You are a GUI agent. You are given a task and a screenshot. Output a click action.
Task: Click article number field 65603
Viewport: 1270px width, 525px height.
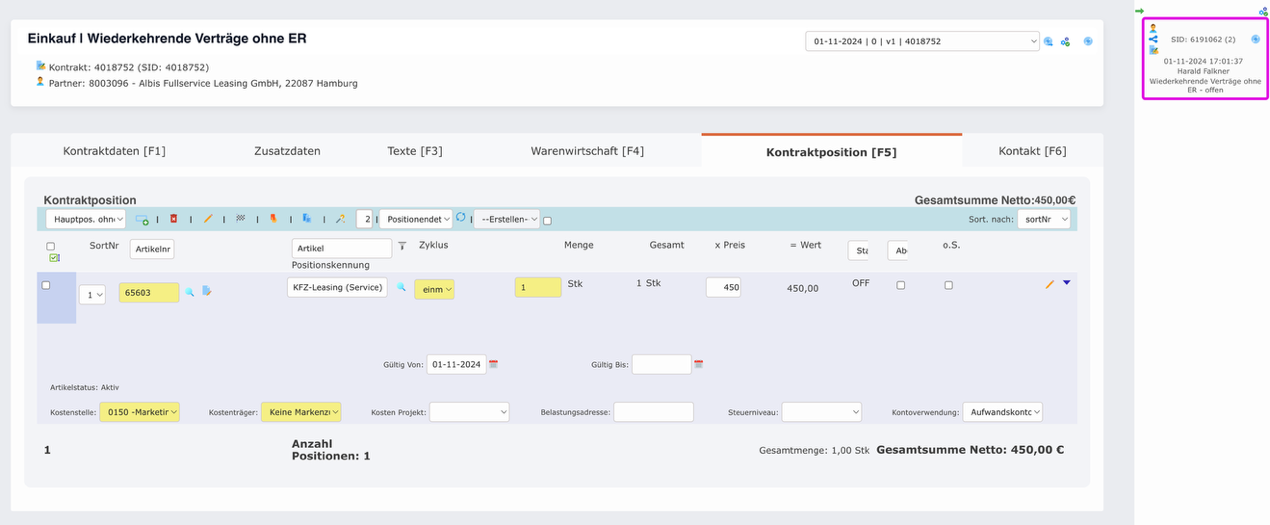pyautogui.click(x=149, y=292)
